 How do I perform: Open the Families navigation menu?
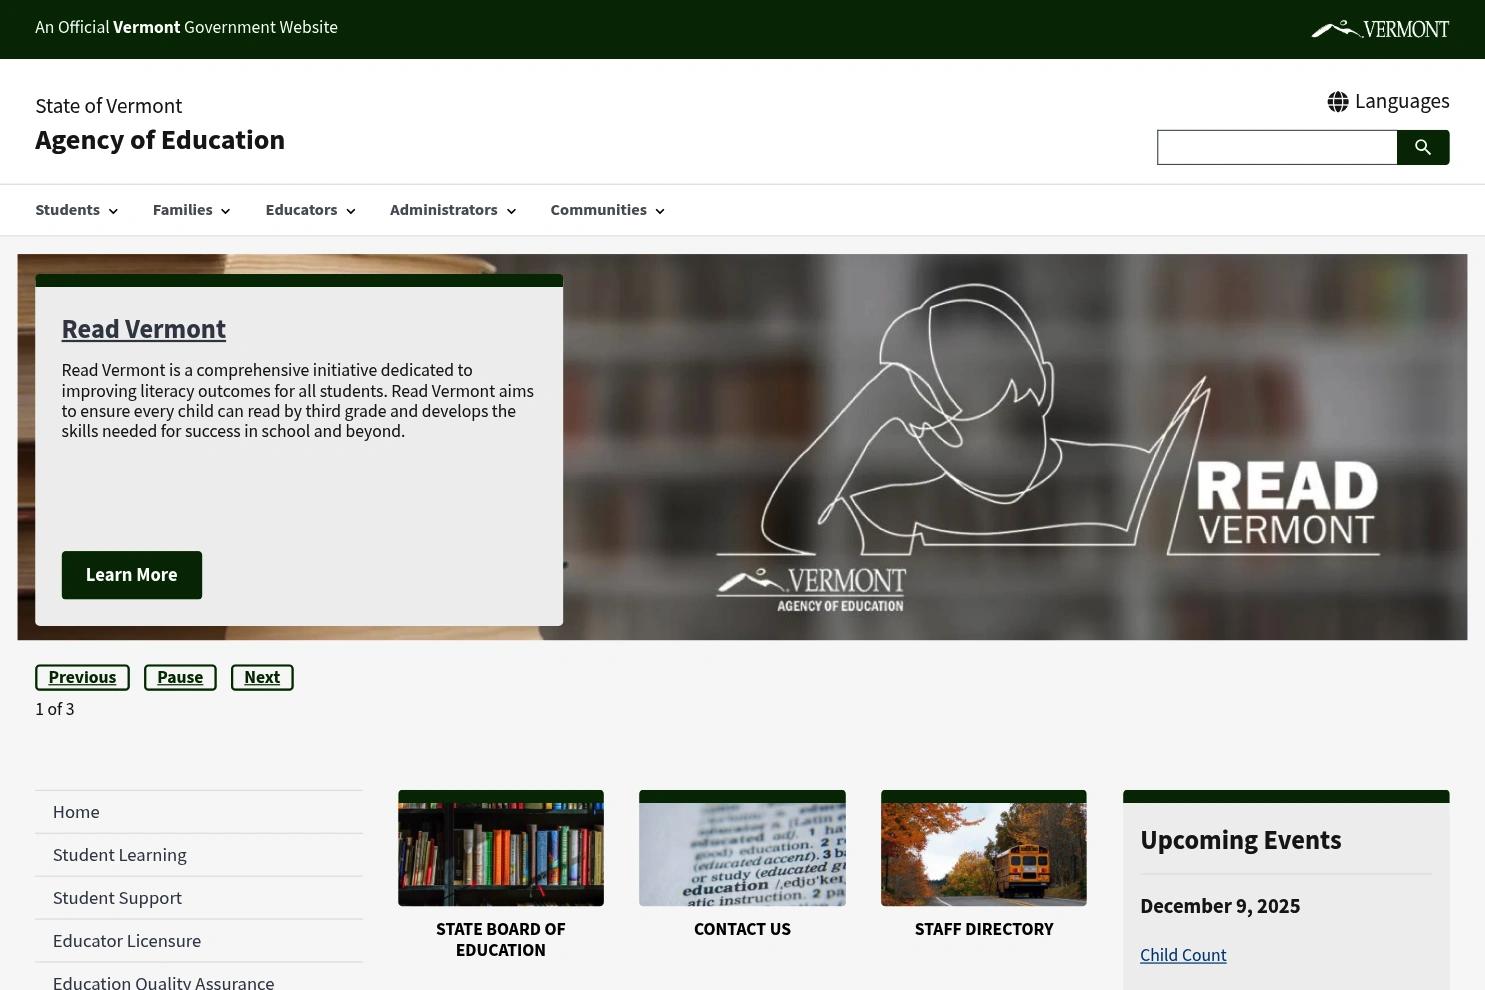pos(182,210)
